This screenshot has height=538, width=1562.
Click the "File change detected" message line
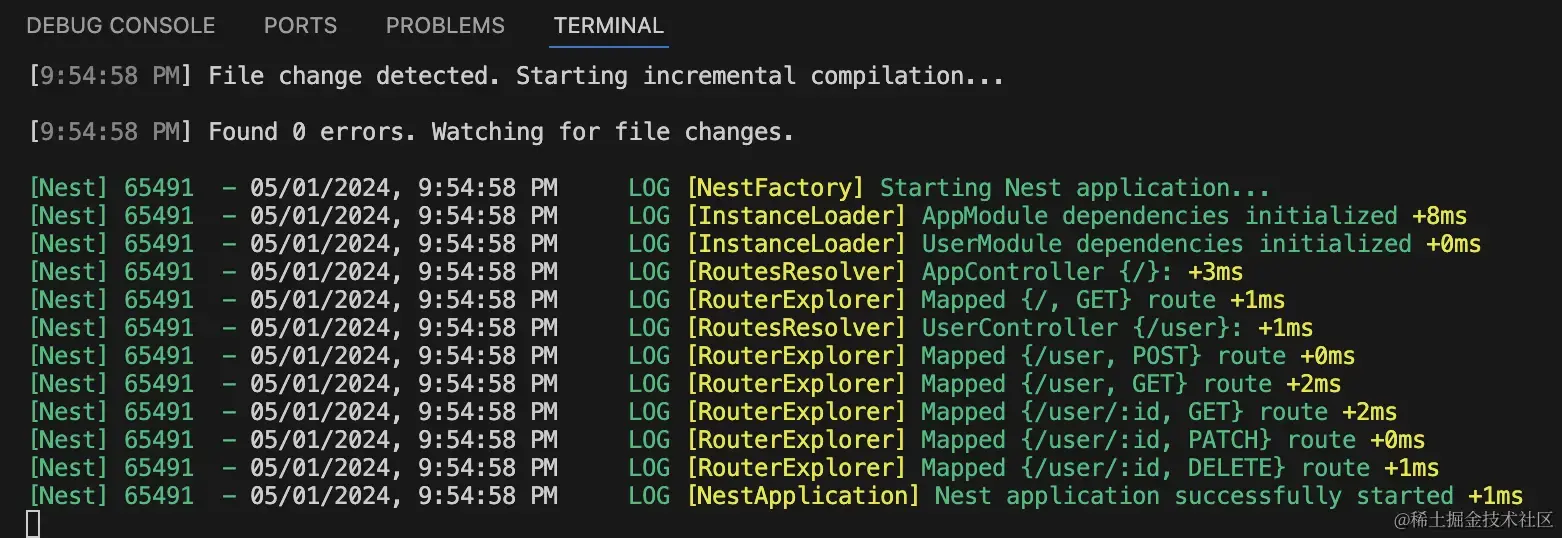tap(605, 76)
